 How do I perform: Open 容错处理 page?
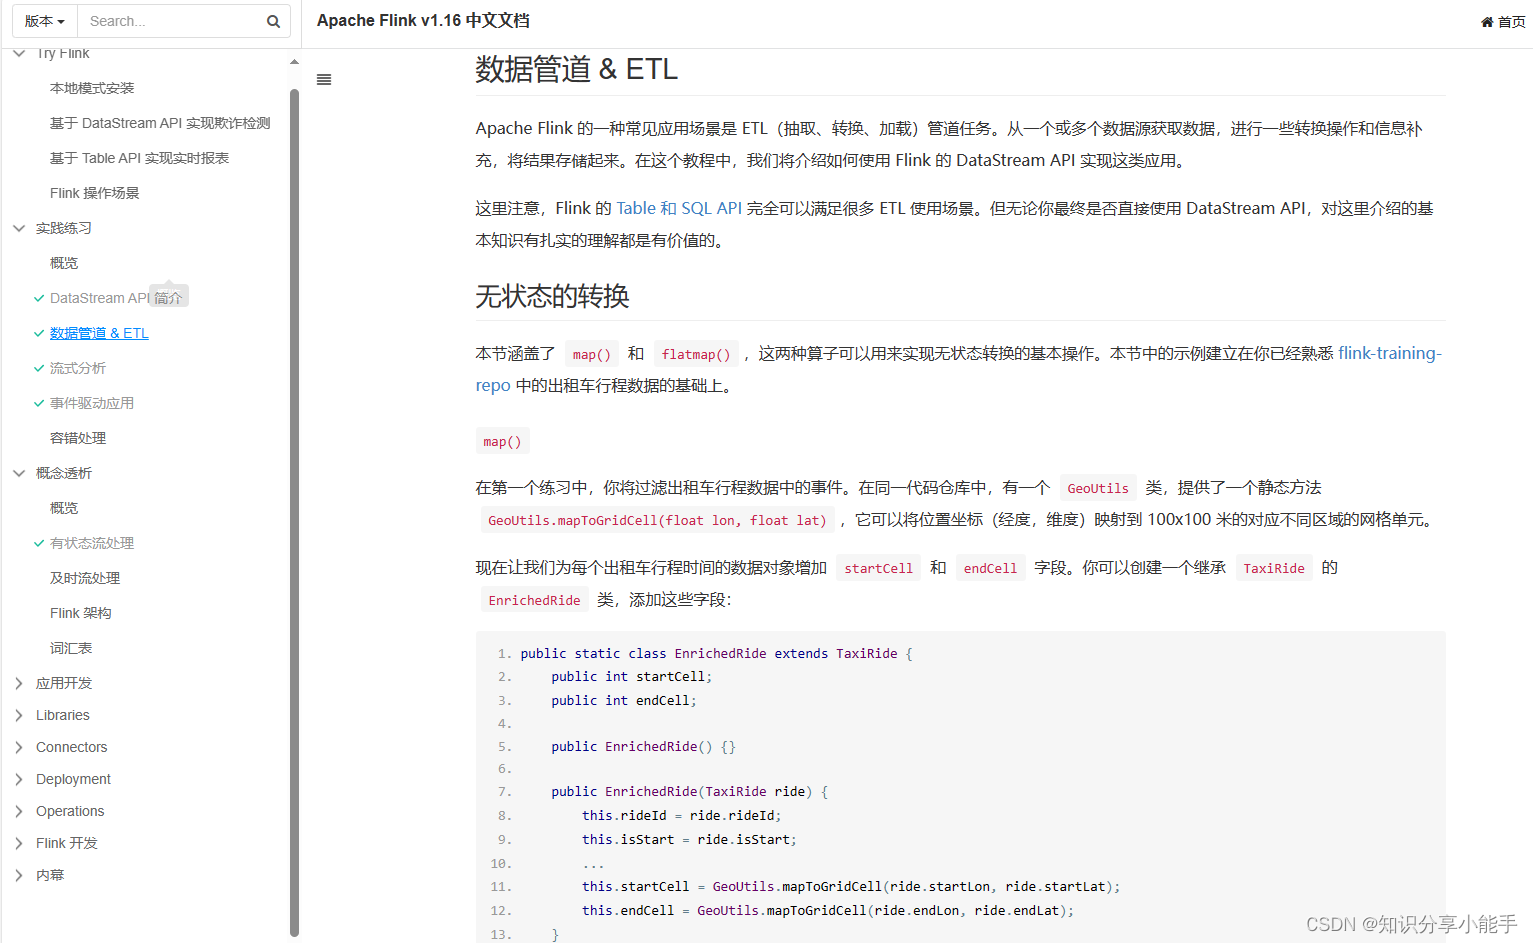pyautogui.click(x=78, y=438)
